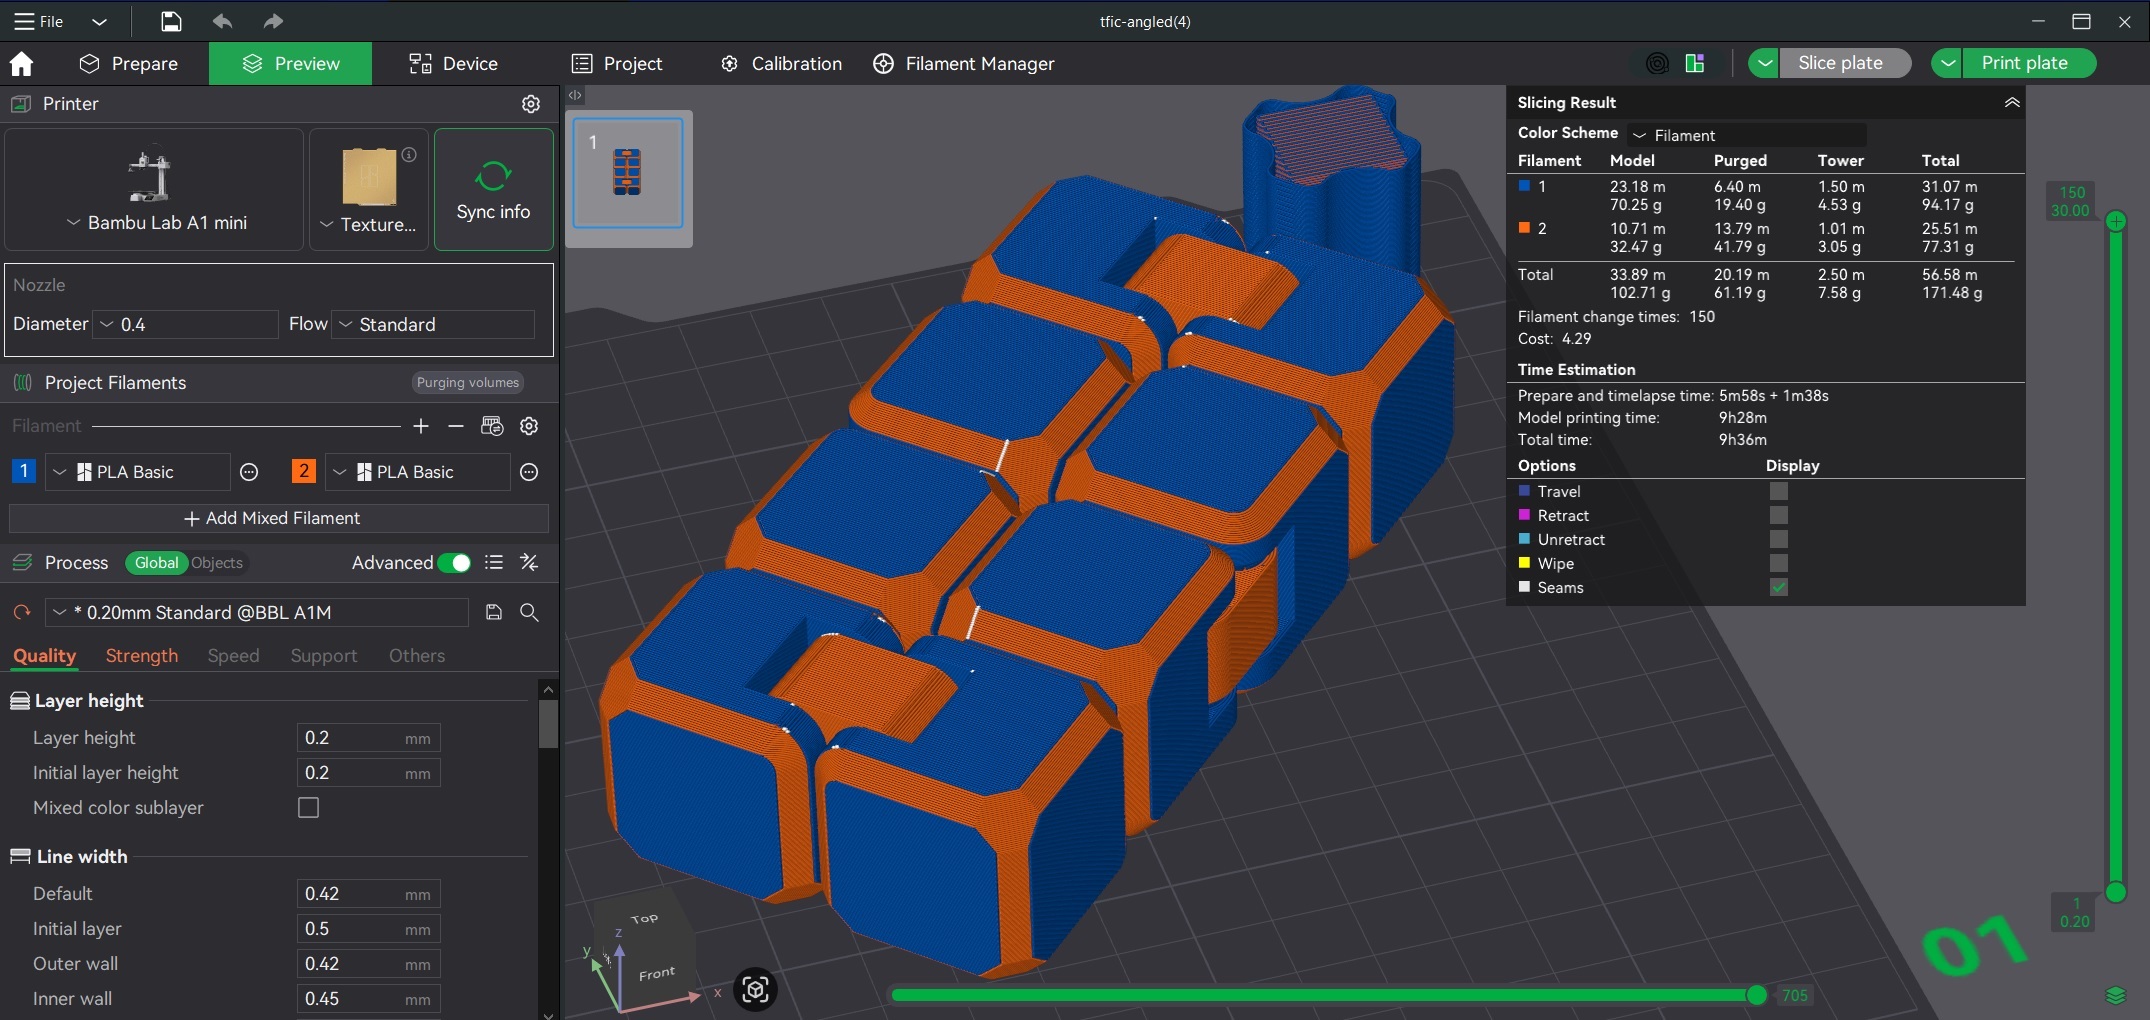
Task: Click the camera reset view icon
Action: (755, 990)
